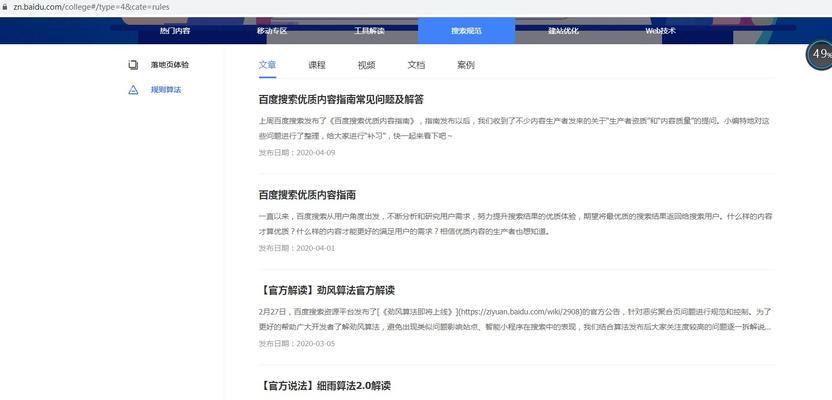
Task: Click the summary starting 上周百度搜索发布了
Action: point(514,128)
